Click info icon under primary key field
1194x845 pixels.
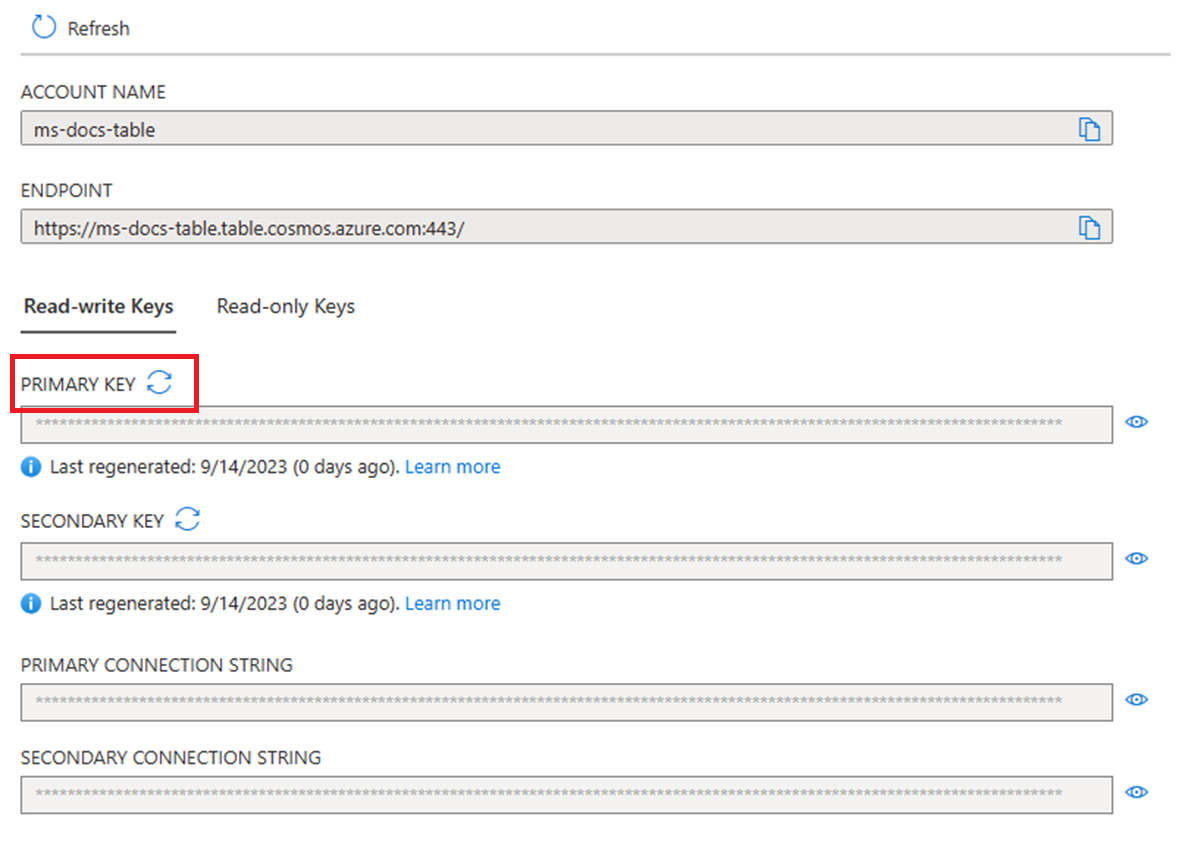point(30,467)
